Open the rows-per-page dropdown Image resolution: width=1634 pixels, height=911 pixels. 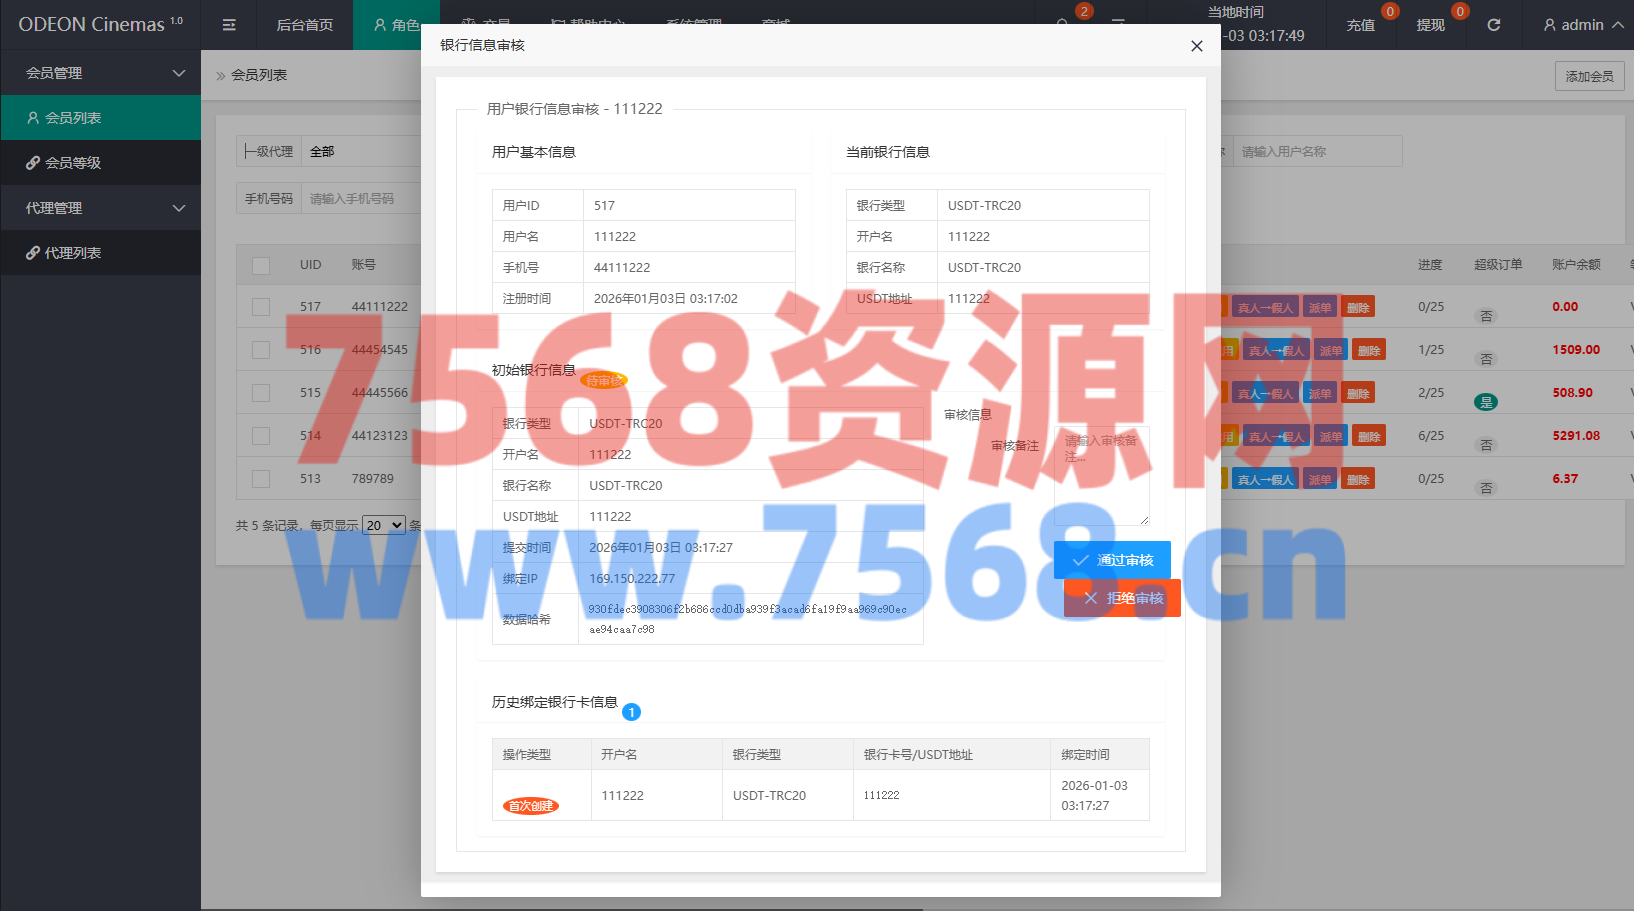pos(384,525)
